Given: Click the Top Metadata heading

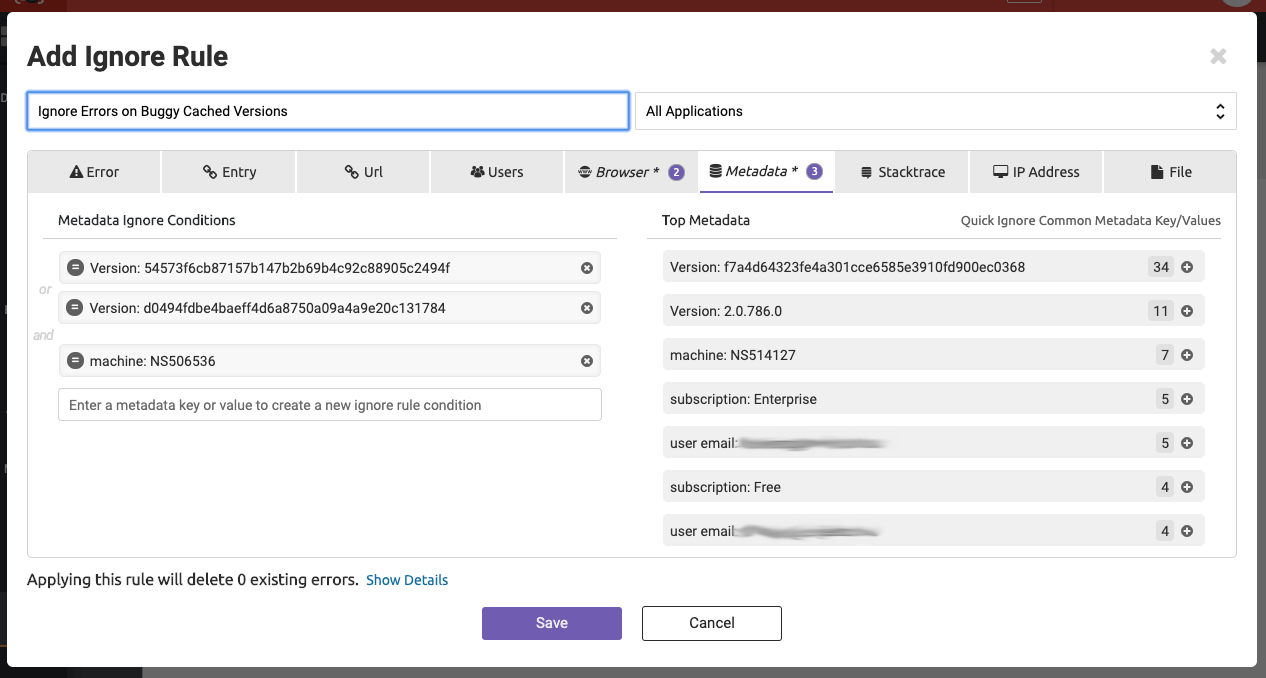Looking at the screenshot, I should point(706,220).
